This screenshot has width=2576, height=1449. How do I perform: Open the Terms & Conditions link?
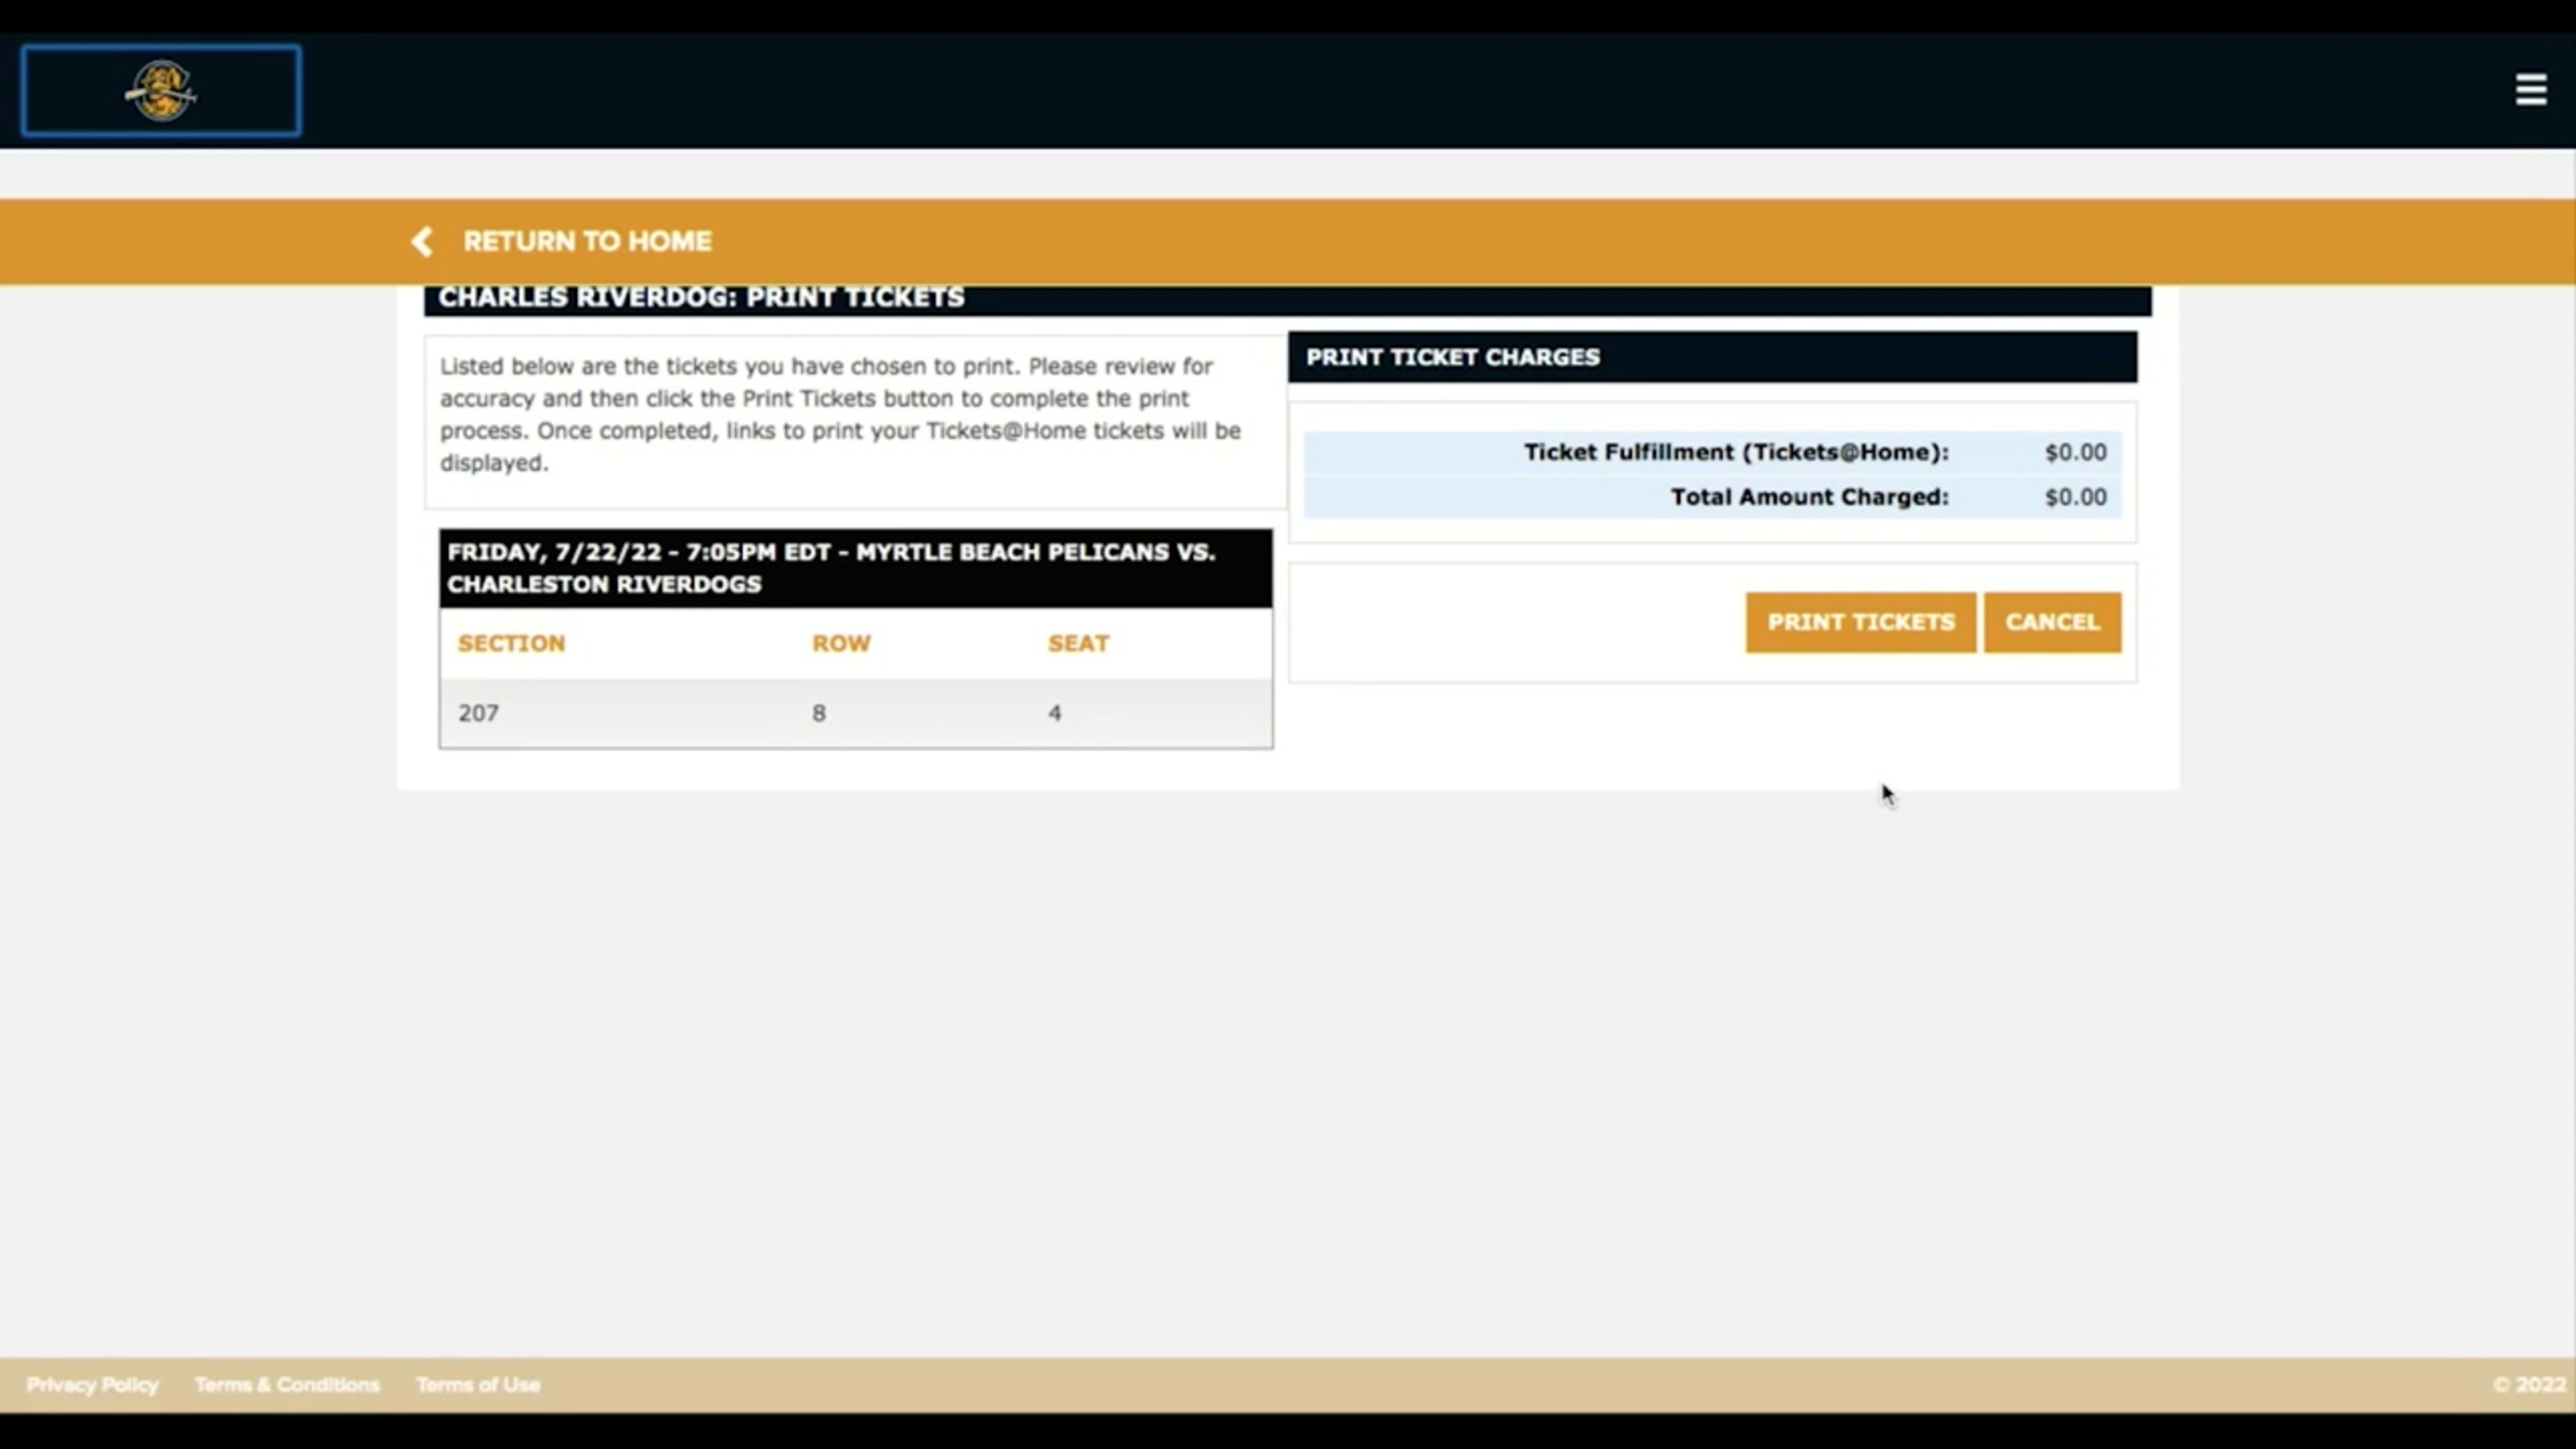click(287, 1385)
